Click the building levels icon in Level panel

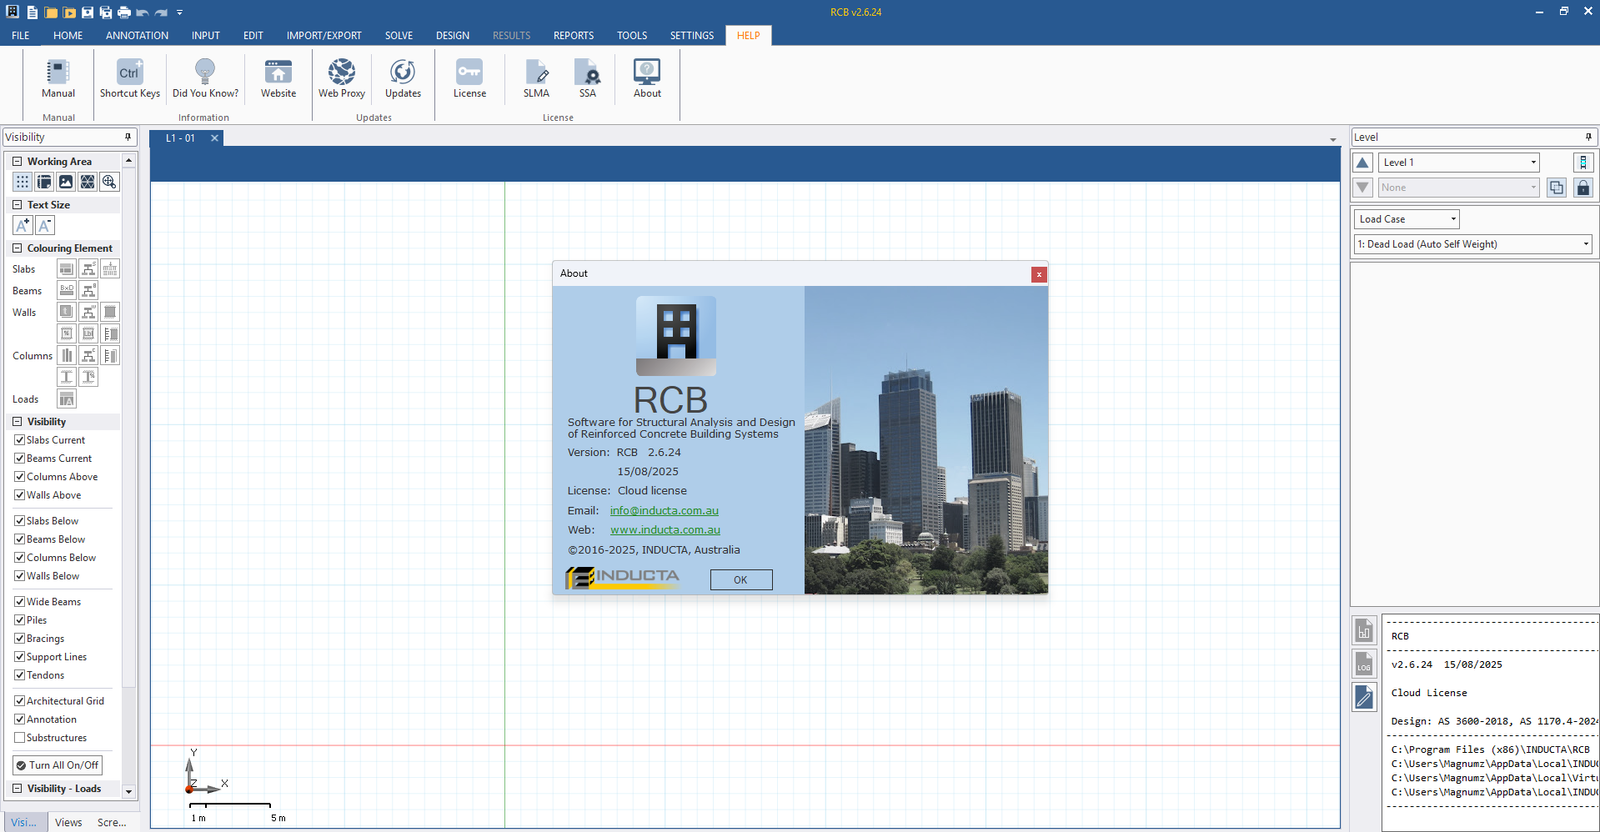click(x=1583, y=162)
